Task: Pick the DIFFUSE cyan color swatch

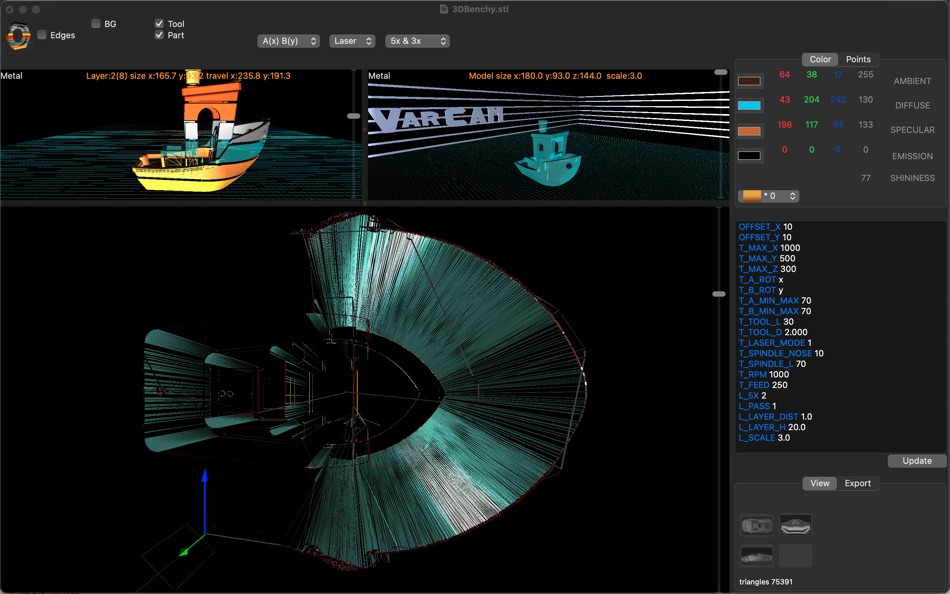Action: coord(749,105)
